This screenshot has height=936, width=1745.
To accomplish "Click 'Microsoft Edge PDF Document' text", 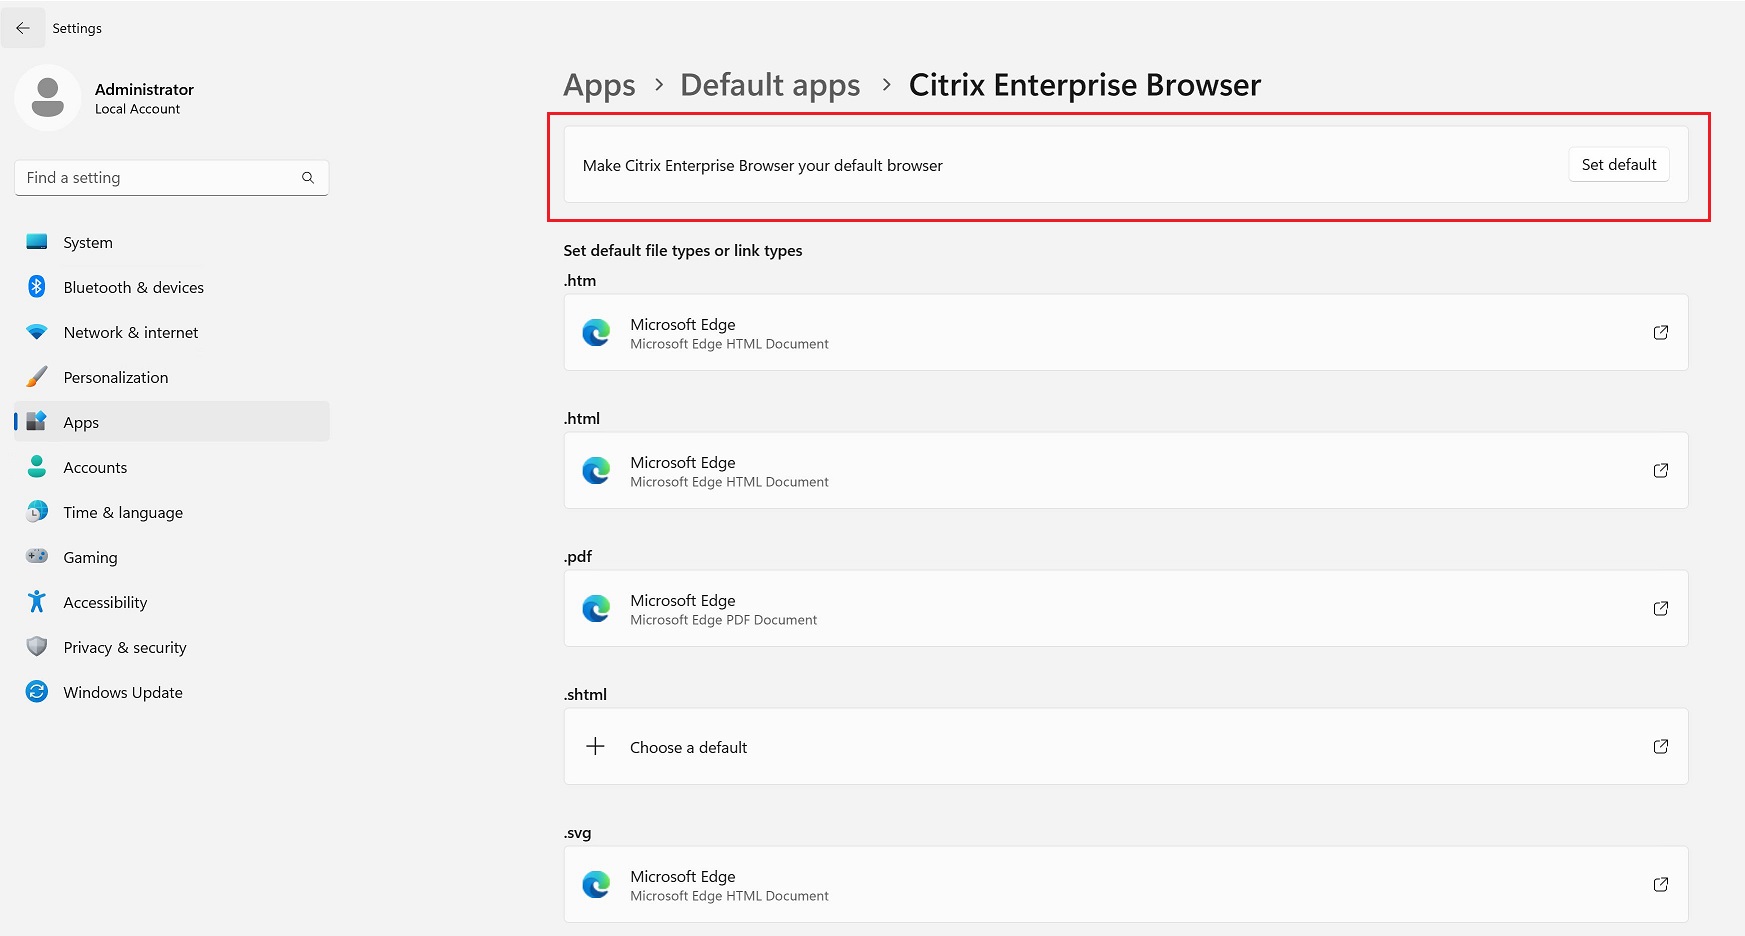I will (723, 620).
